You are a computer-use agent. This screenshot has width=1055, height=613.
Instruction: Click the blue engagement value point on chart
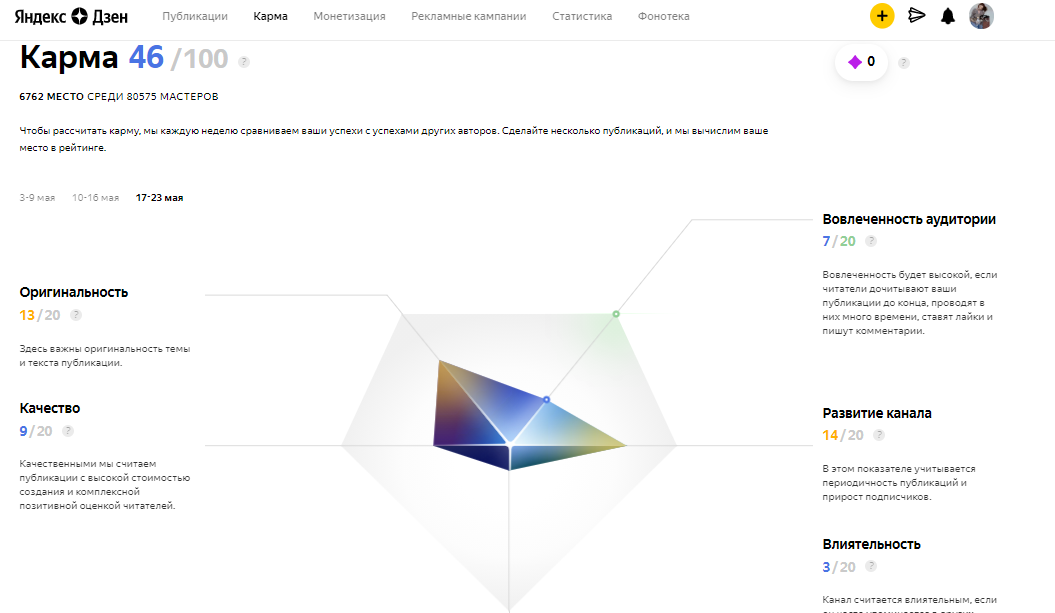(546, 400)
